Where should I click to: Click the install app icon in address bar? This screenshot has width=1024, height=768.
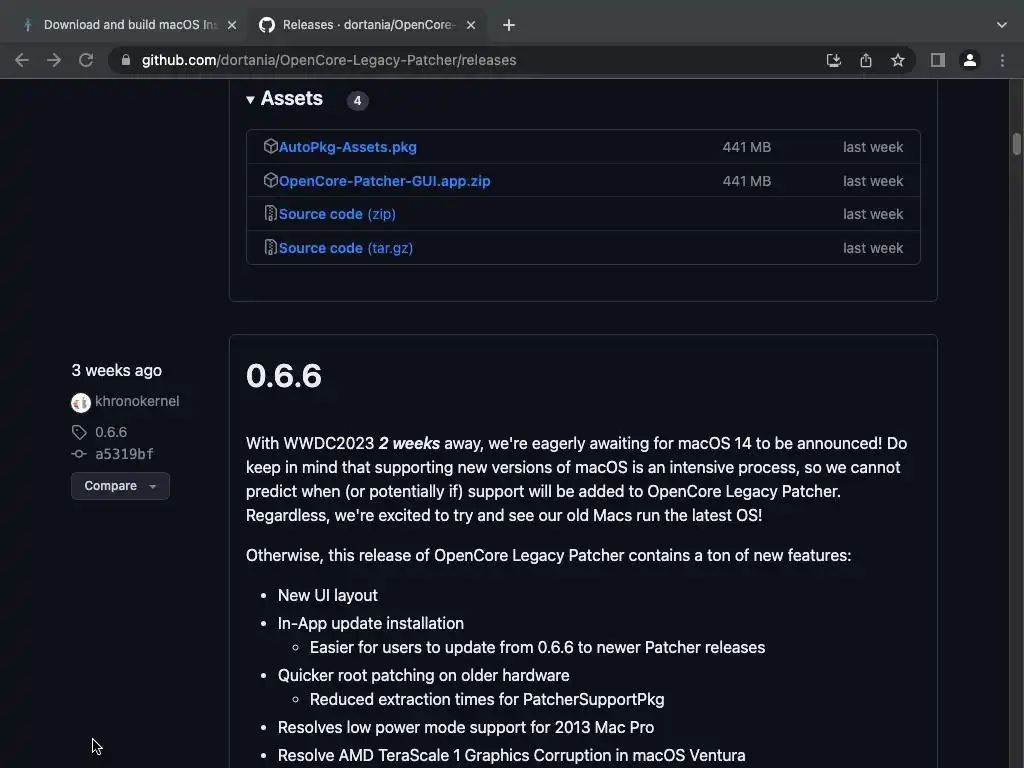pos(834,60)
